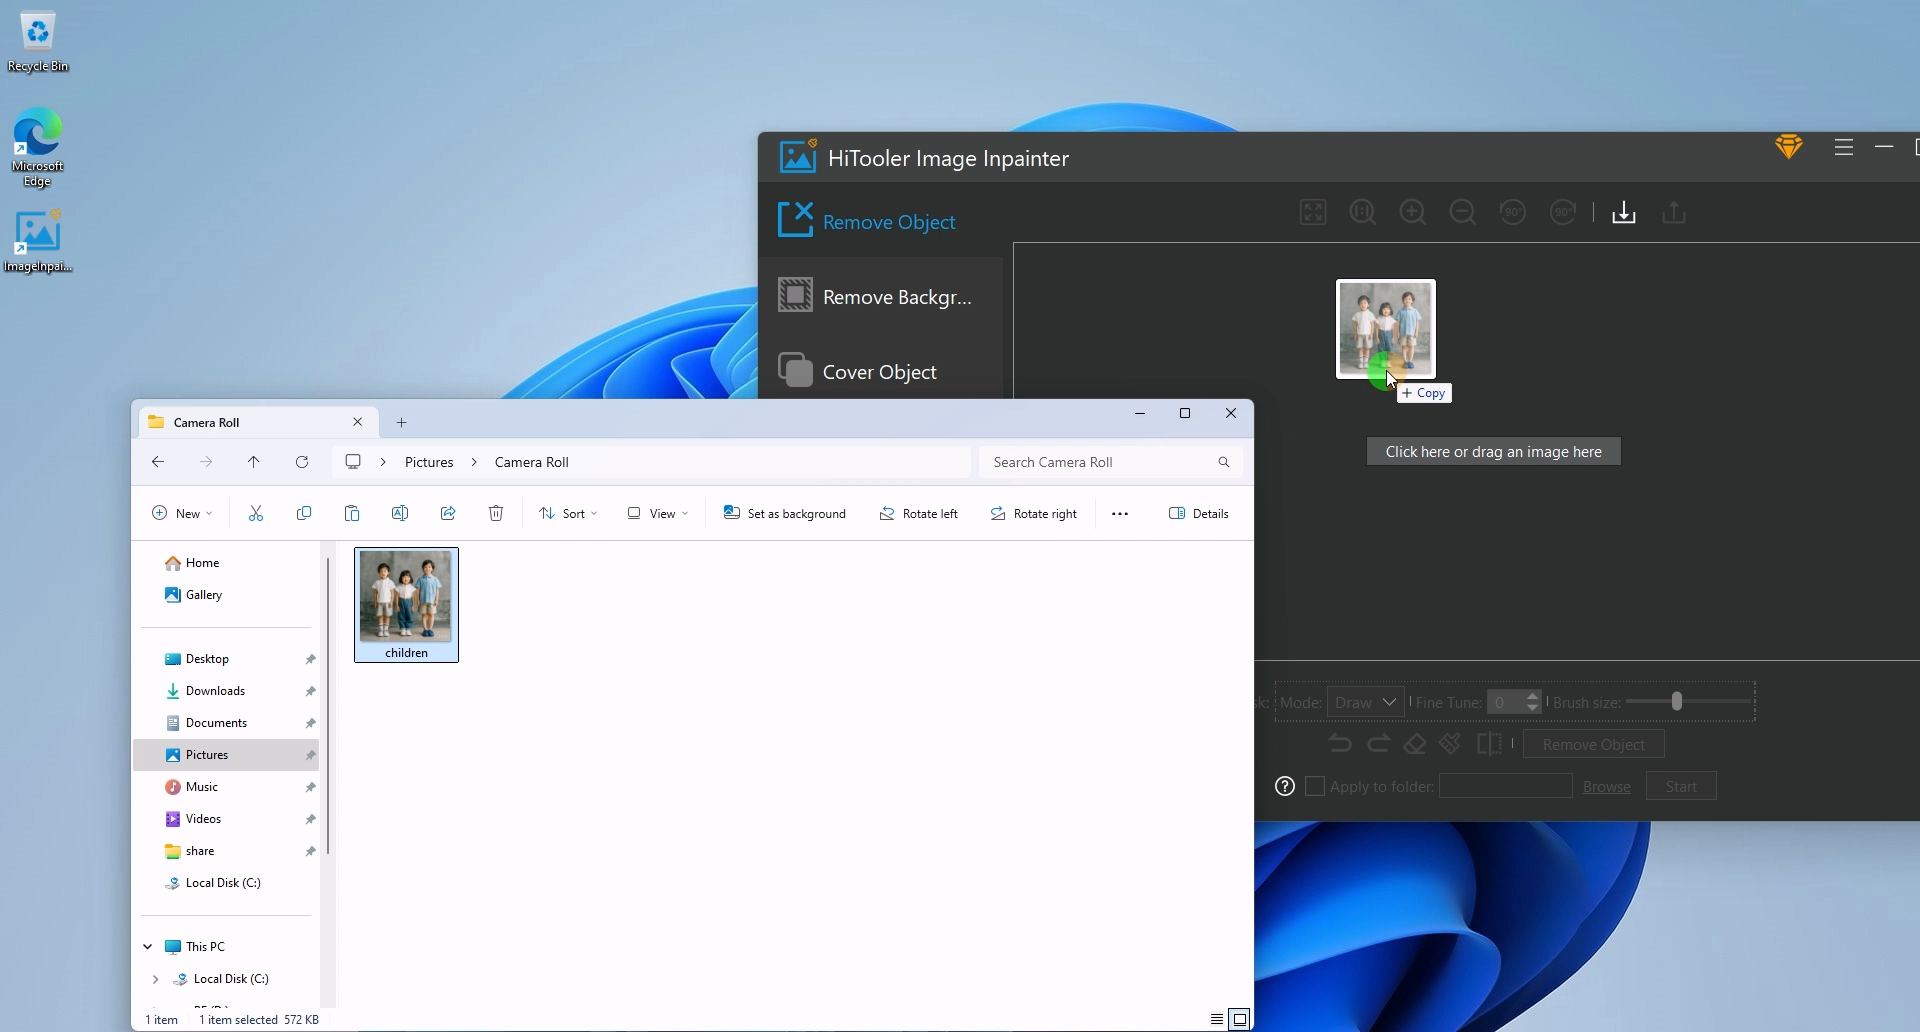Image resolution: width=1920 pixels, height=1032 pixels.
Task: Select the Remove Background tab
Action: click(x=880, y=297)
